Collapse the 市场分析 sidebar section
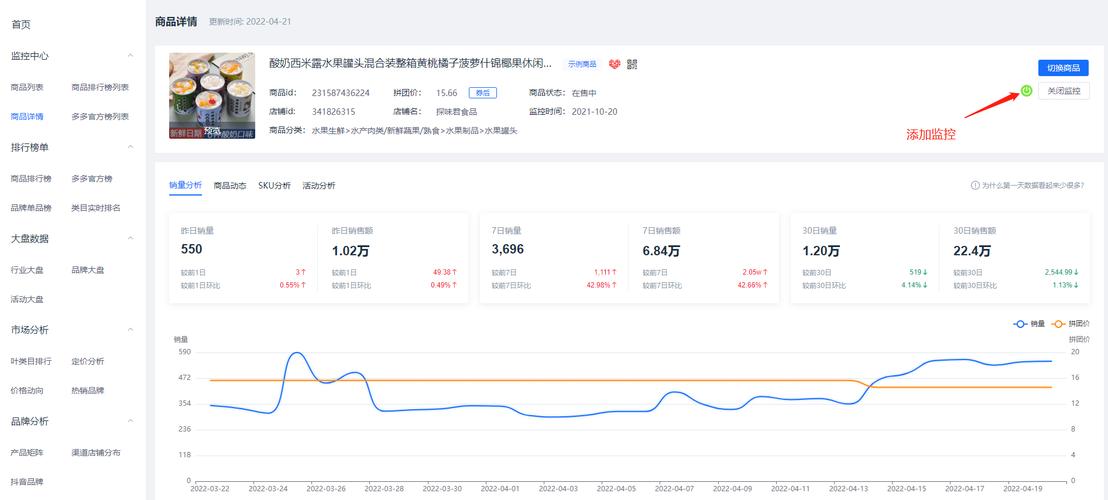This screenshot has width=1108, height=500. tap(130, 329)
